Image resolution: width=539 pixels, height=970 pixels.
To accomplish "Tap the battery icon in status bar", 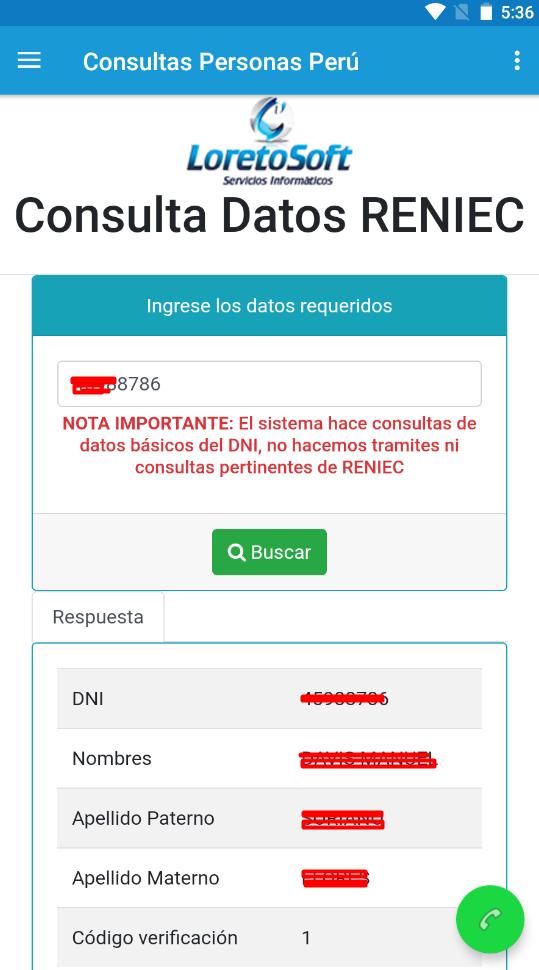I will coord(486,12).
